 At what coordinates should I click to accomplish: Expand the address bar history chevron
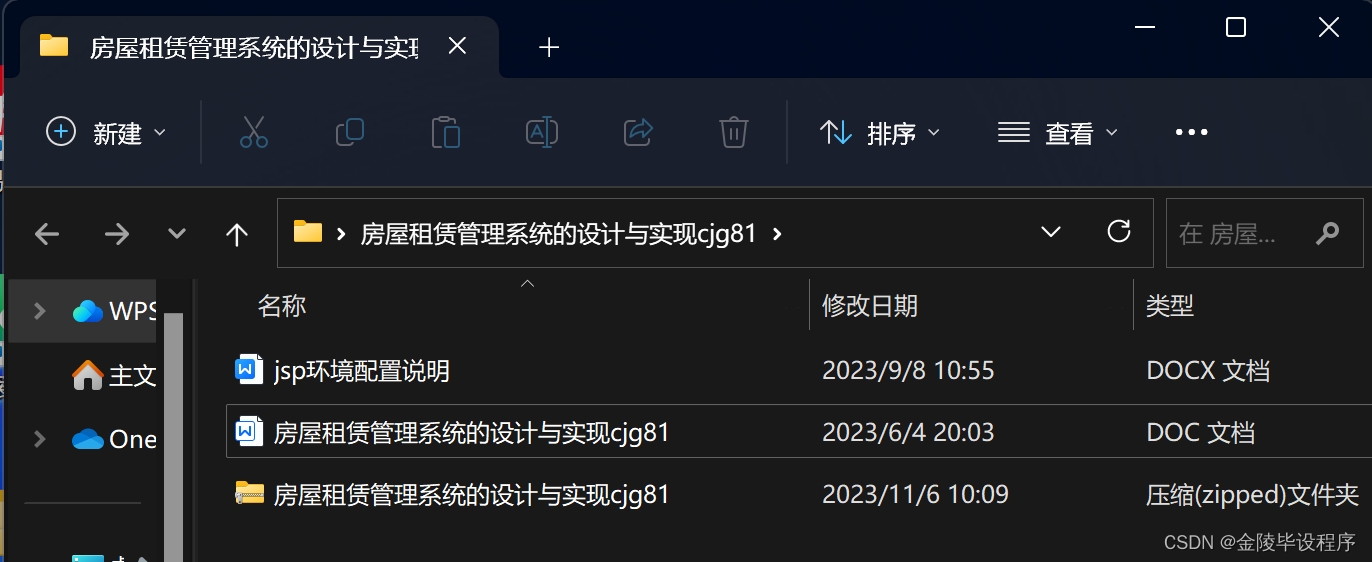[x=1051, y=233]
